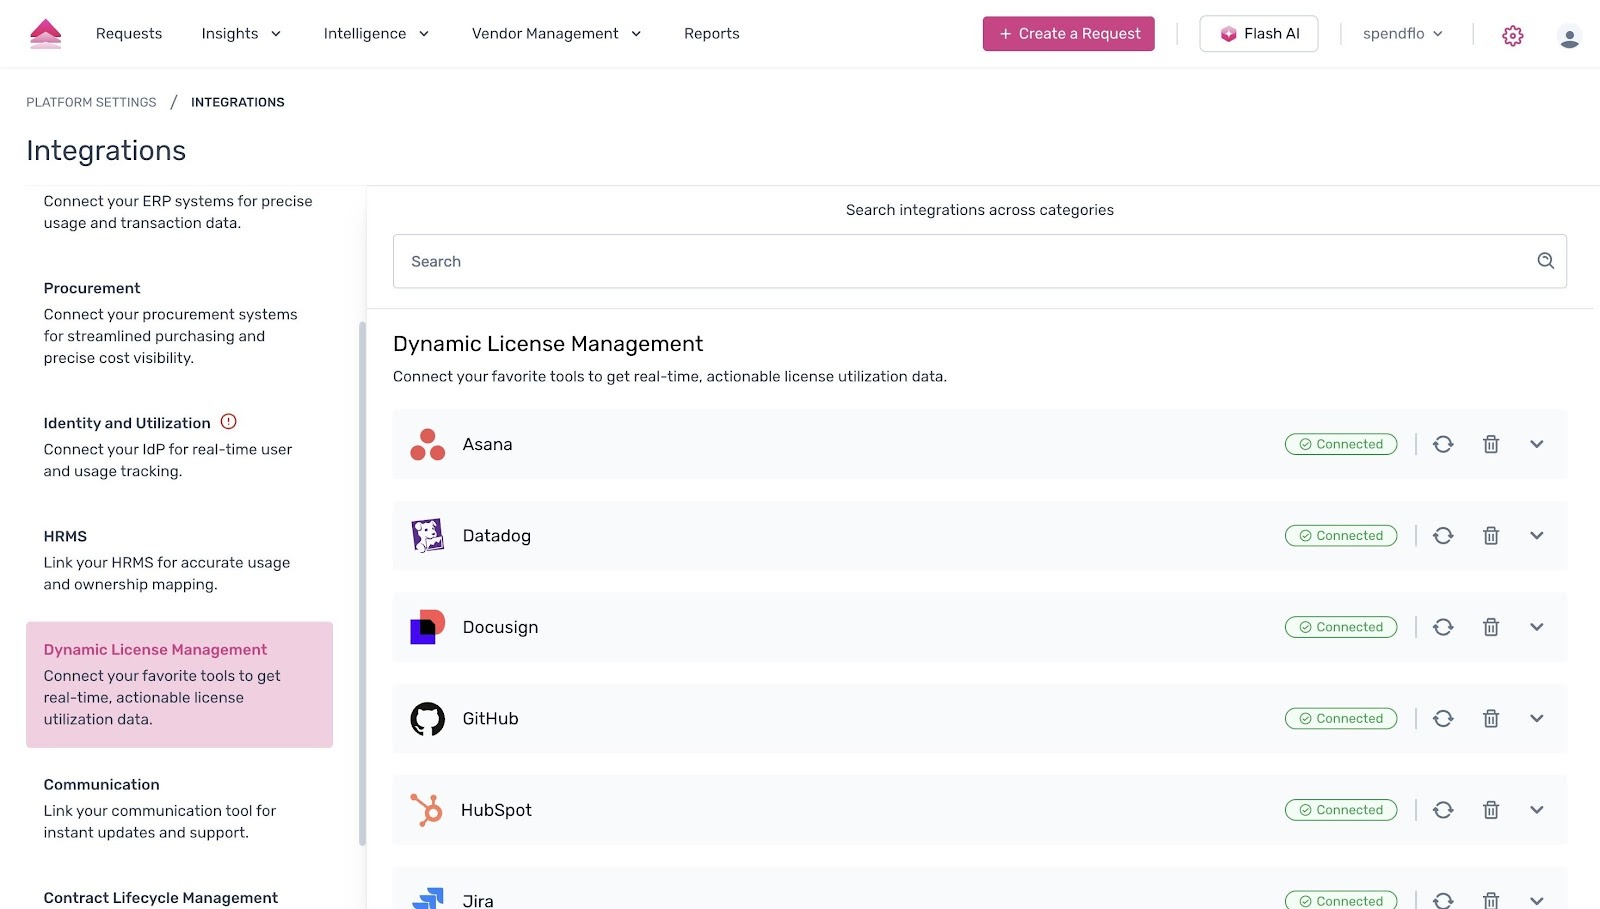Click Datadog Connected status badge
This screenshot has height=909, width=1600.
tap(1341, 536)
